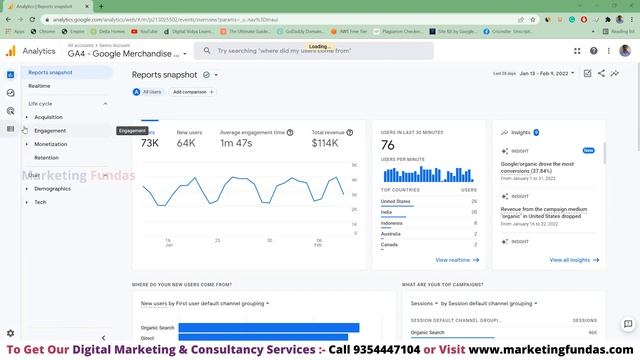Open the View realtime link

click(457, 260)
